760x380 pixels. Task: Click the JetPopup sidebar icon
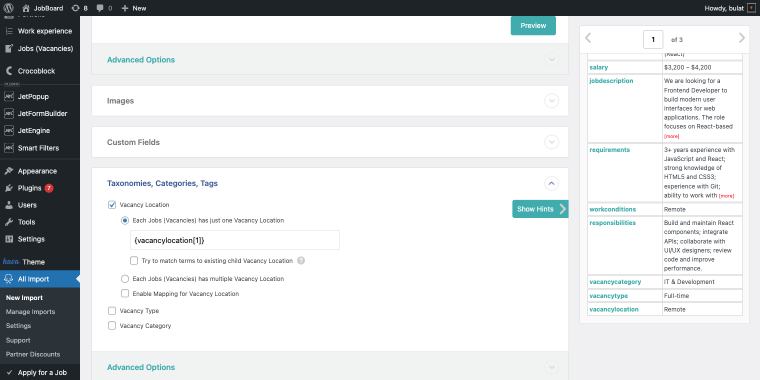click(9, 96)
